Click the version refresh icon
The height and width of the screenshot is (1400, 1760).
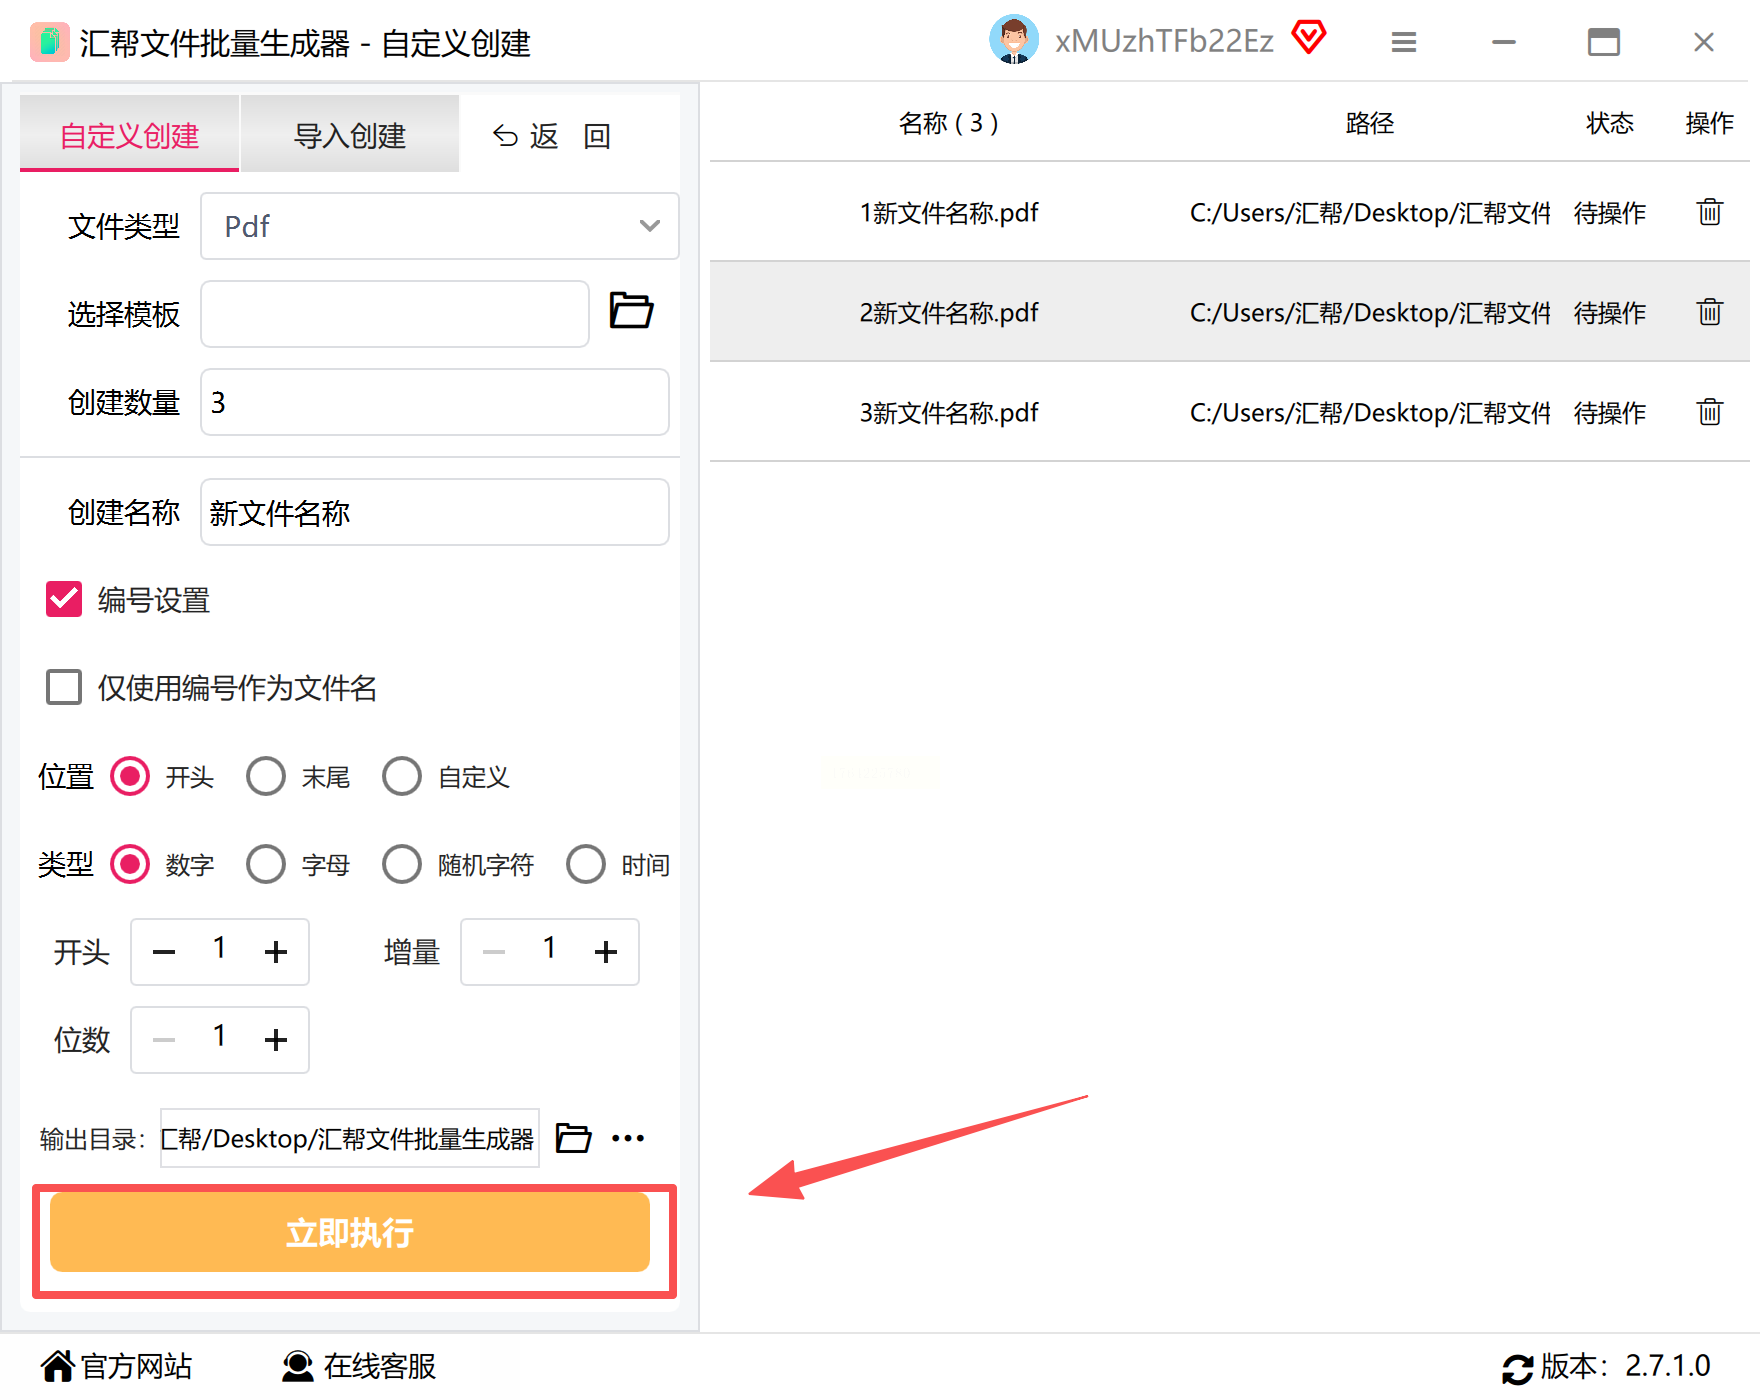(1517, 1368)
